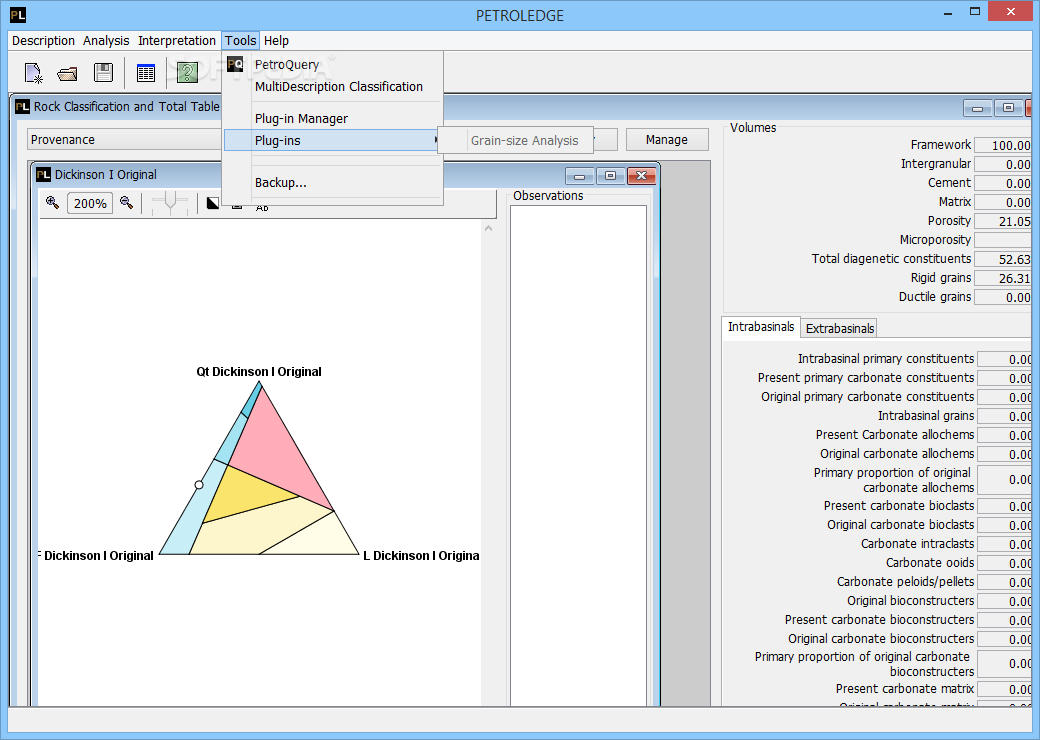
Task: Choose PetroQuery from the Tools menu
Action: click(333, 64)
